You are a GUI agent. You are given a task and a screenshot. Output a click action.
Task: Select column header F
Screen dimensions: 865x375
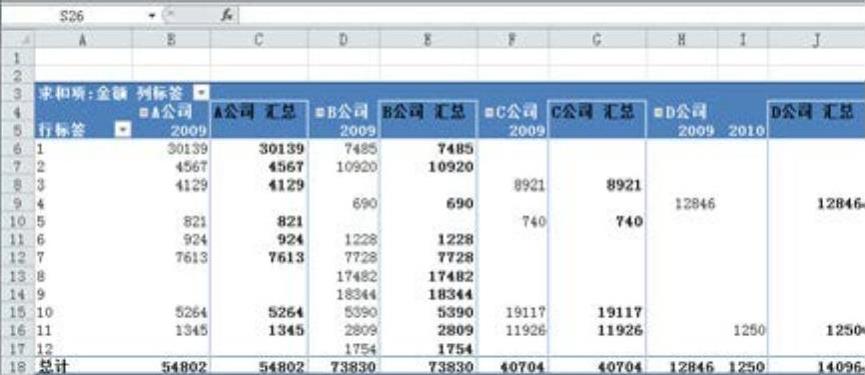pyautogui.click(x=512, y=40)
